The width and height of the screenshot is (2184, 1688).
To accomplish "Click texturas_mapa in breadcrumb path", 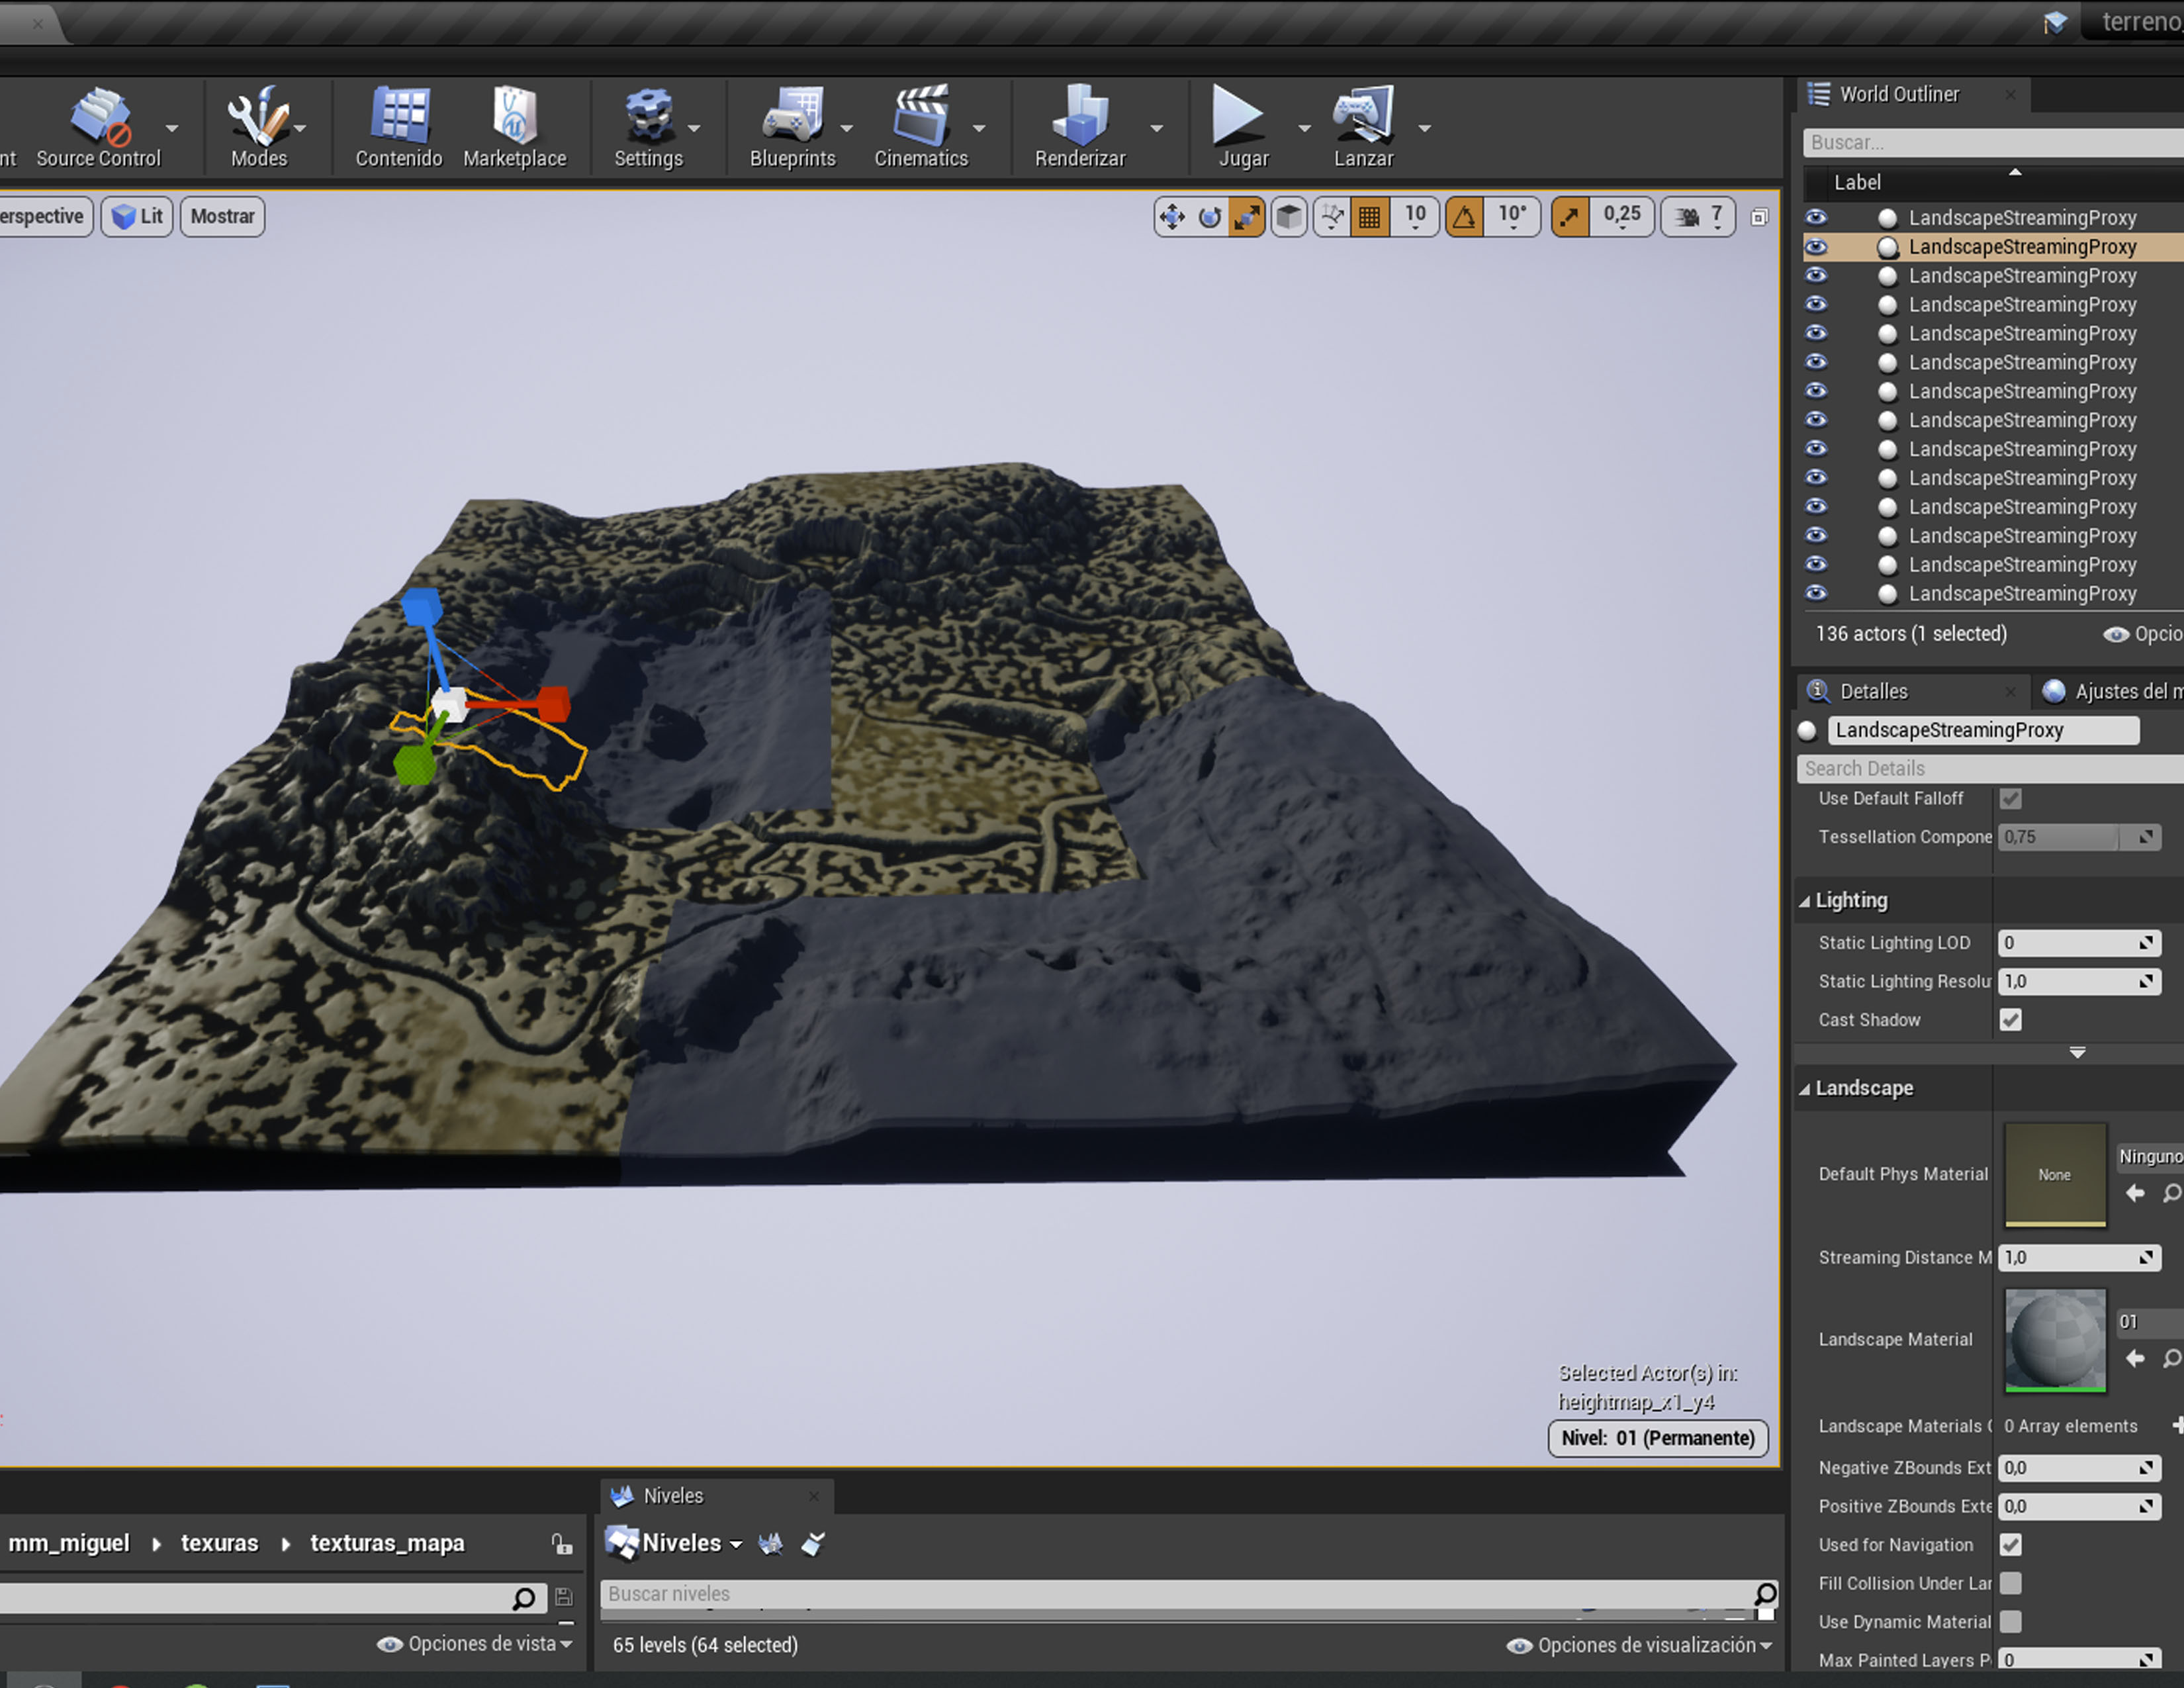I will (x=387, y=1543).
